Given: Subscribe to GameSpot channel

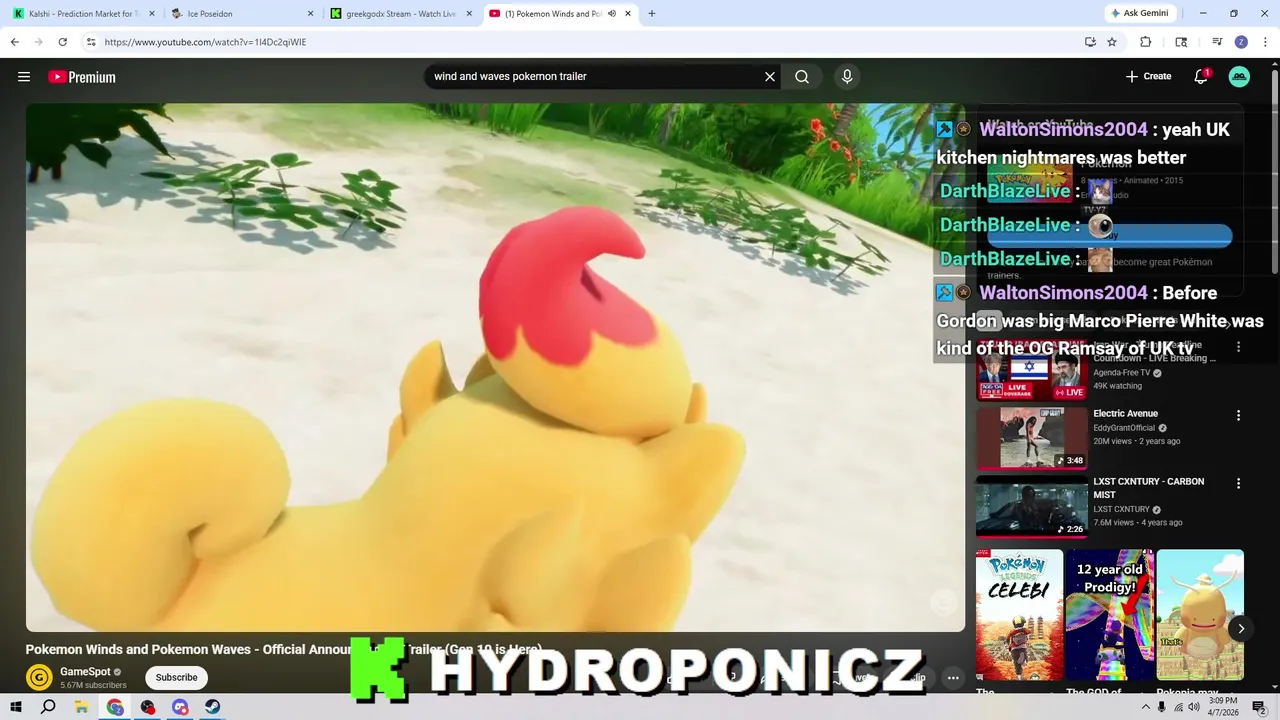Looking at the screenshot, I should click(176, 677).
